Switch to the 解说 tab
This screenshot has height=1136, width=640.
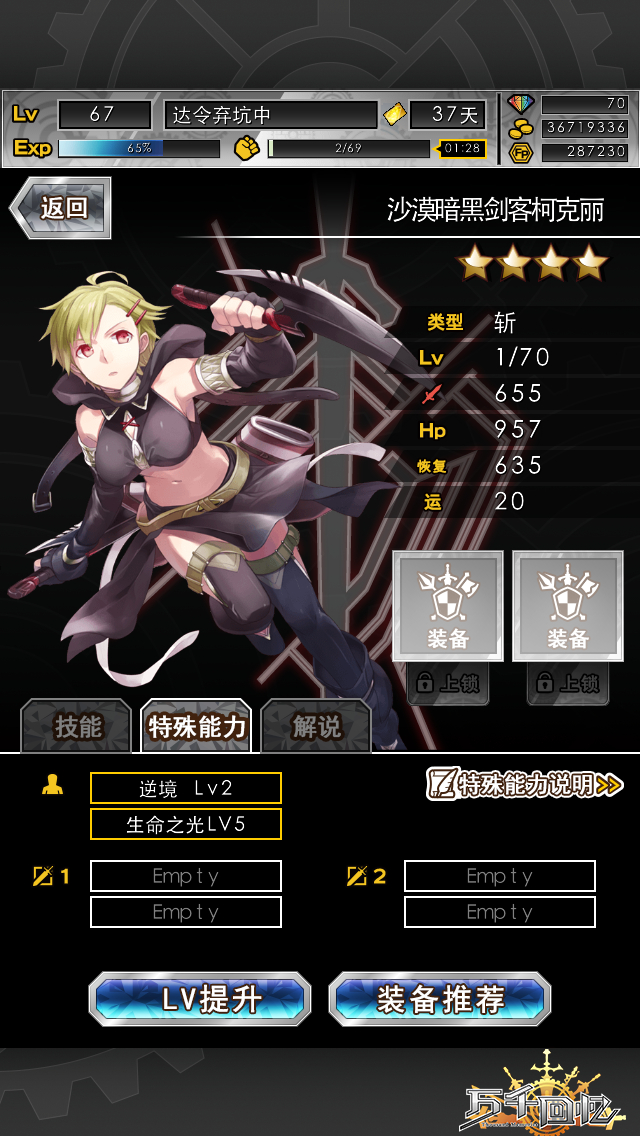pyautogui.click(x=316, y=727)
